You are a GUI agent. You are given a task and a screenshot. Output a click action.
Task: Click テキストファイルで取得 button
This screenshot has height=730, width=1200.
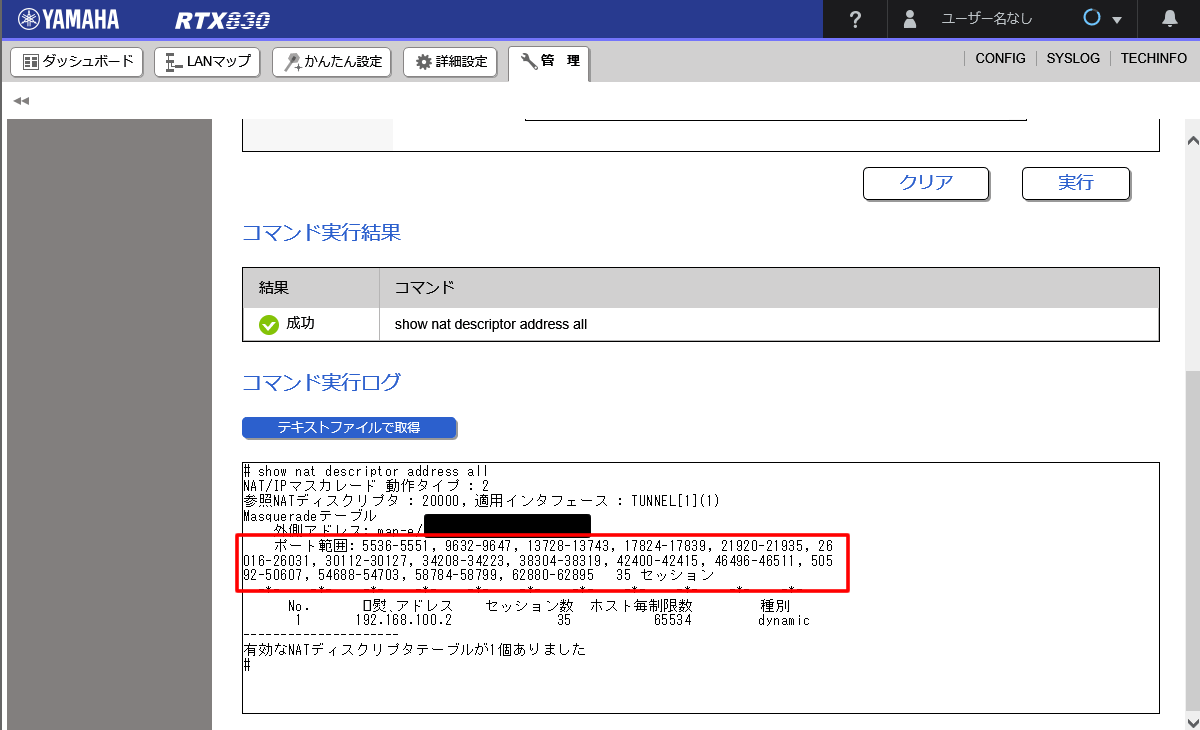pos(349,428)
